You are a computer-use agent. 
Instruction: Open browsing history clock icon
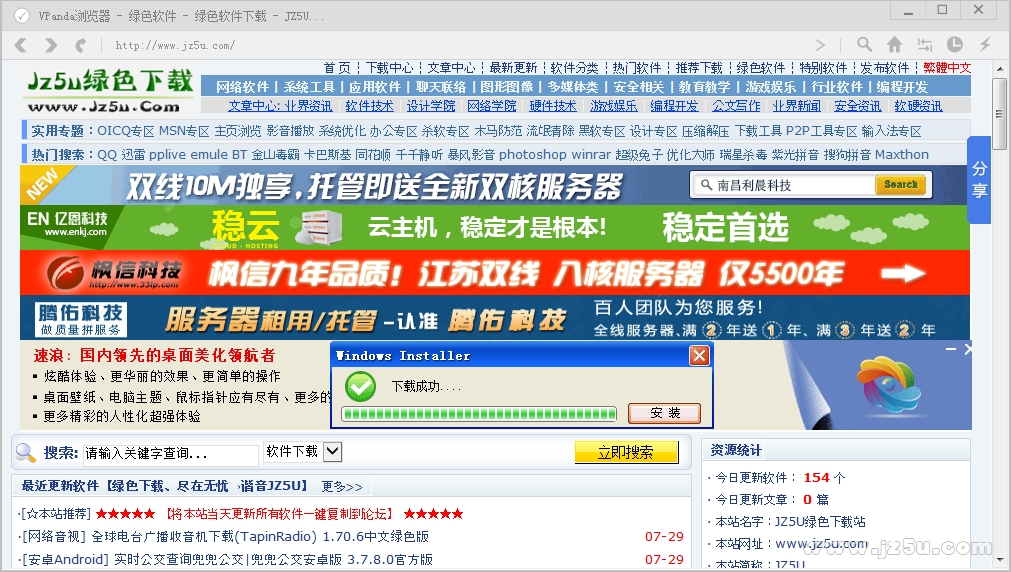coord(955,44)
